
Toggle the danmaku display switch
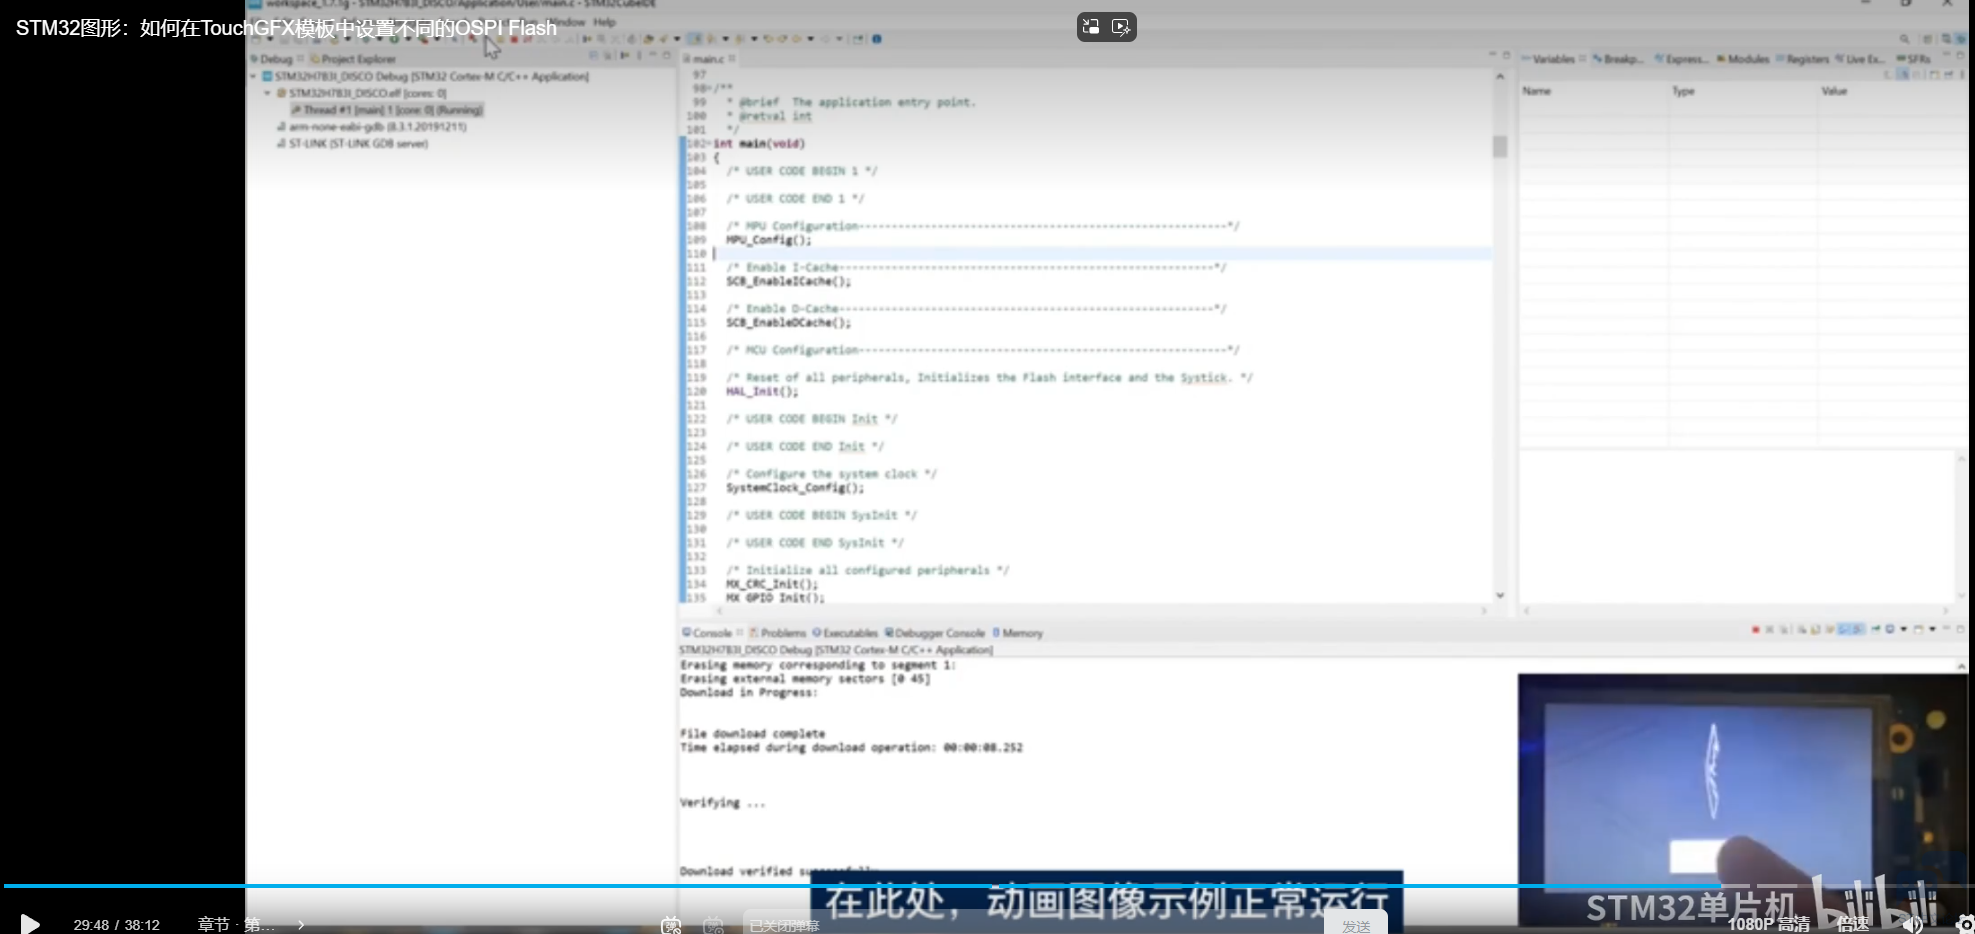(671, 925)
